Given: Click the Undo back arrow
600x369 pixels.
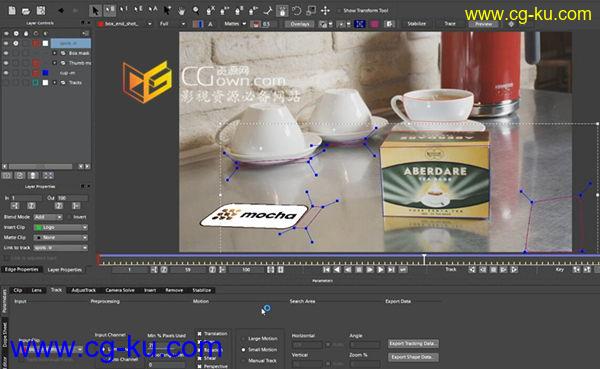Looking at the screenshot, I should coord(61,11).
